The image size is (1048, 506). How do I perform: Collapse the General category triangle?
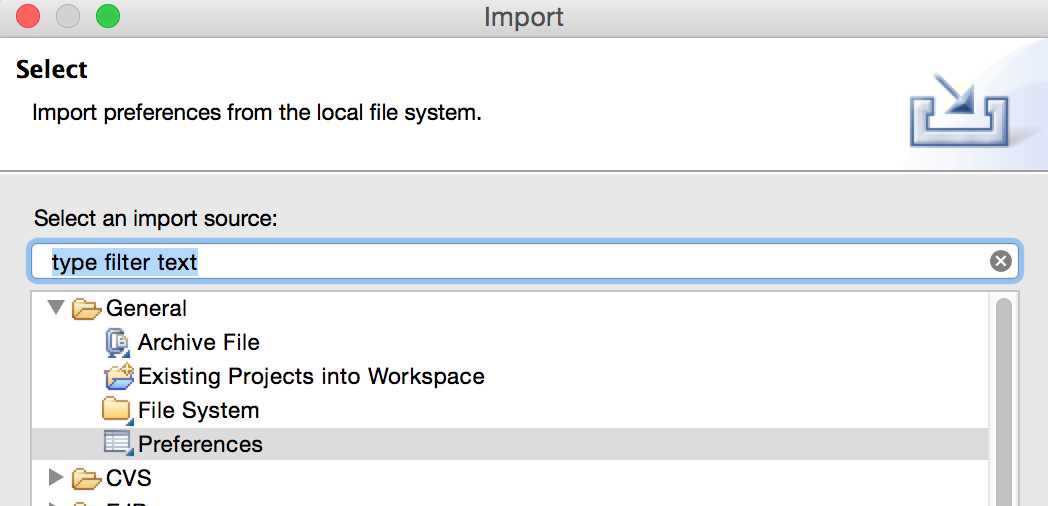[57, 307]
